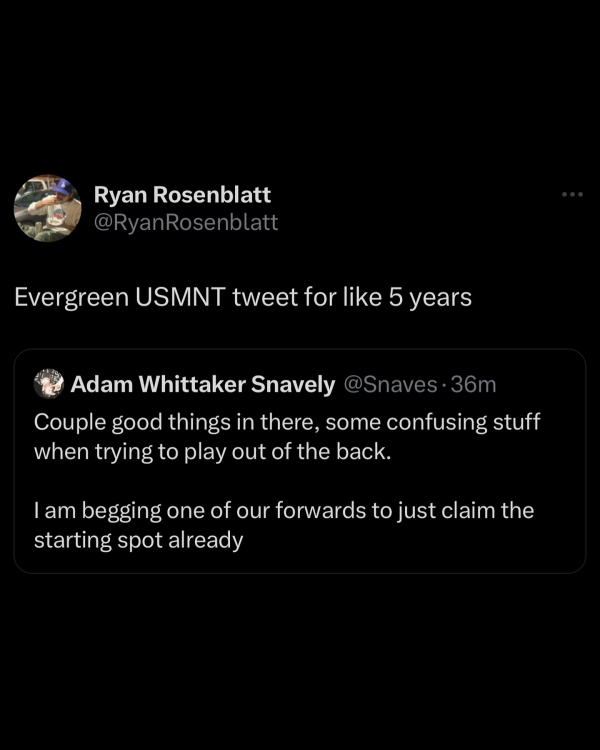Click the word "tweet" in main post

pos(262,298)
